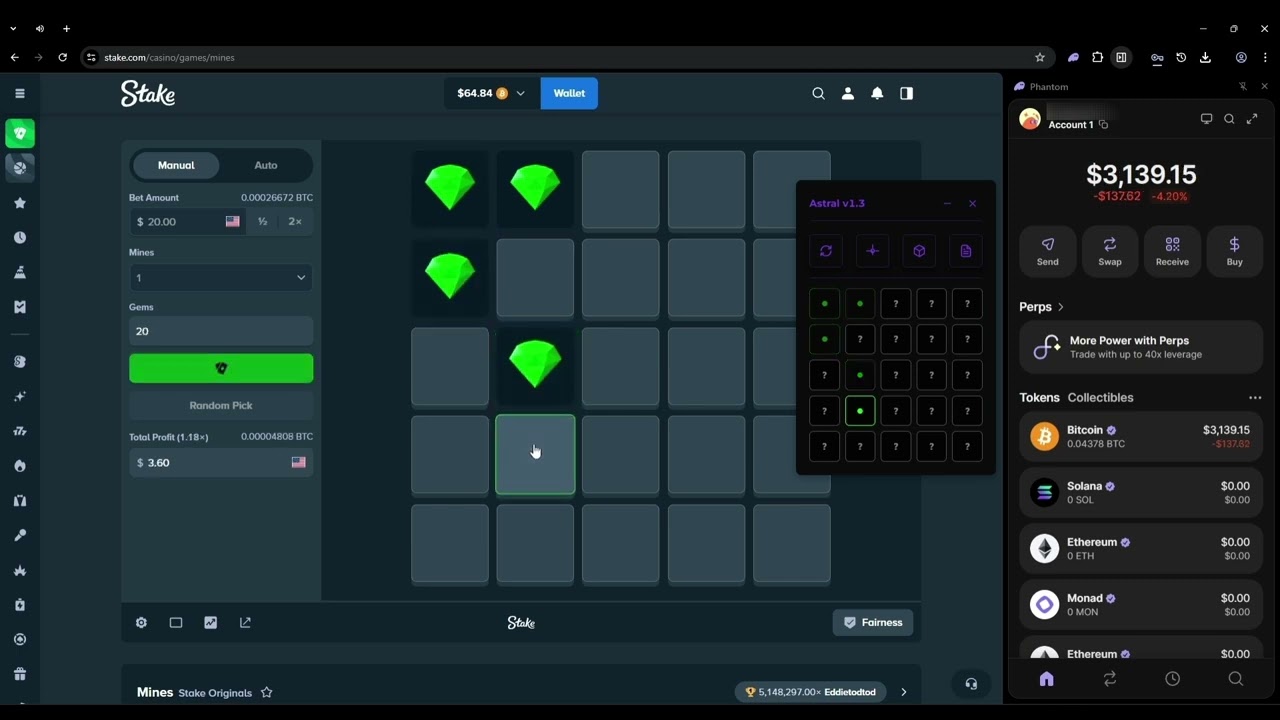Click Astral cube icon

[x=919, y=251]
